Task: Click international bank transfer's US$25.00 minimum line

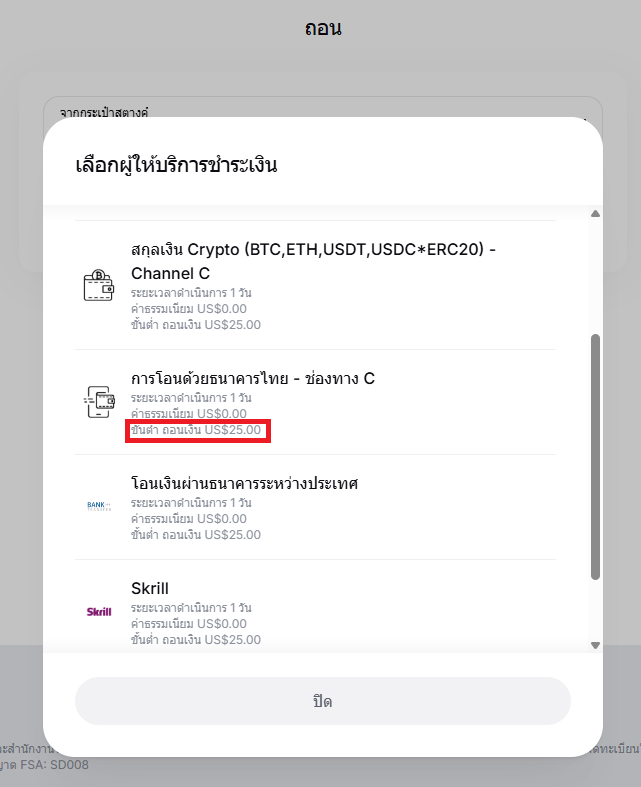Action: (196, 535)
